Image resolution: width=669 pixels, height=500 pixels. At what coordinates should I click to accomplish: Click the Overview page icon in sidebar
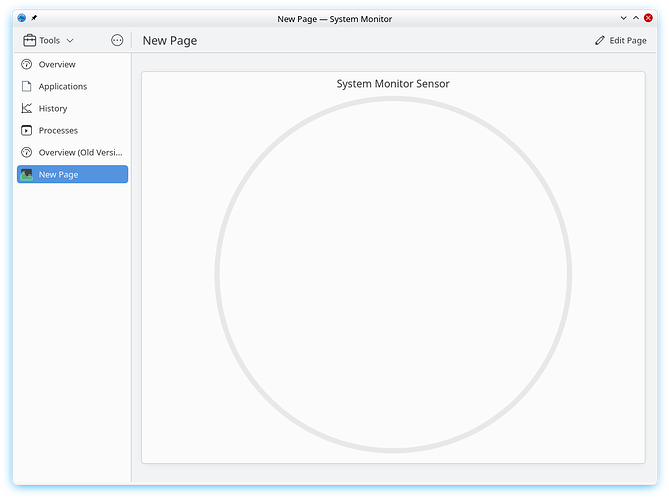tap(27, 65)
